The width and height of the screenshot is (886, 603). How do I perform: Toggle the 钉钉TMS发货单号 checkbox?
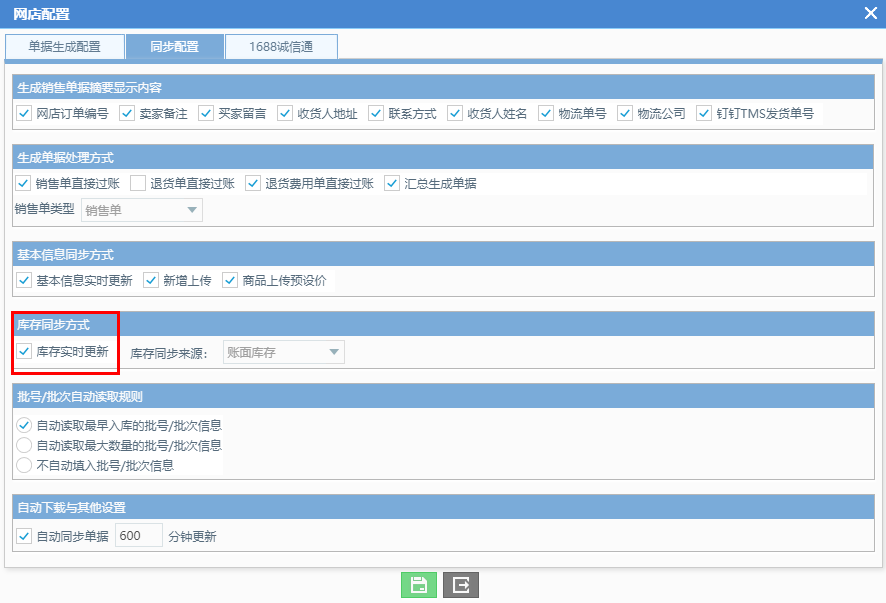coord(704,114)
